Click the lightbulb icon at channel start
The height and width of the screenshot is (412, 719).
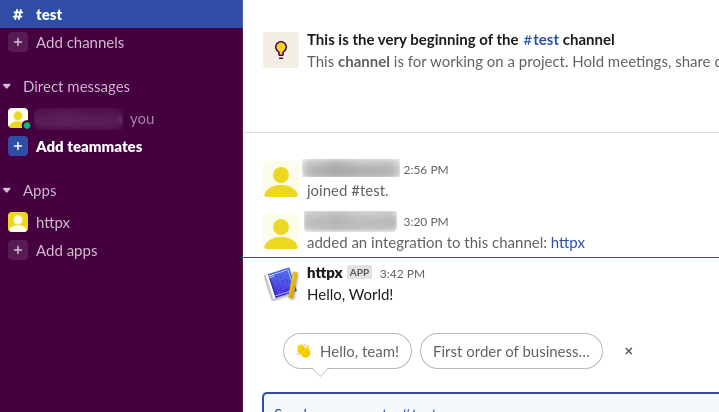tap(281, 49)
